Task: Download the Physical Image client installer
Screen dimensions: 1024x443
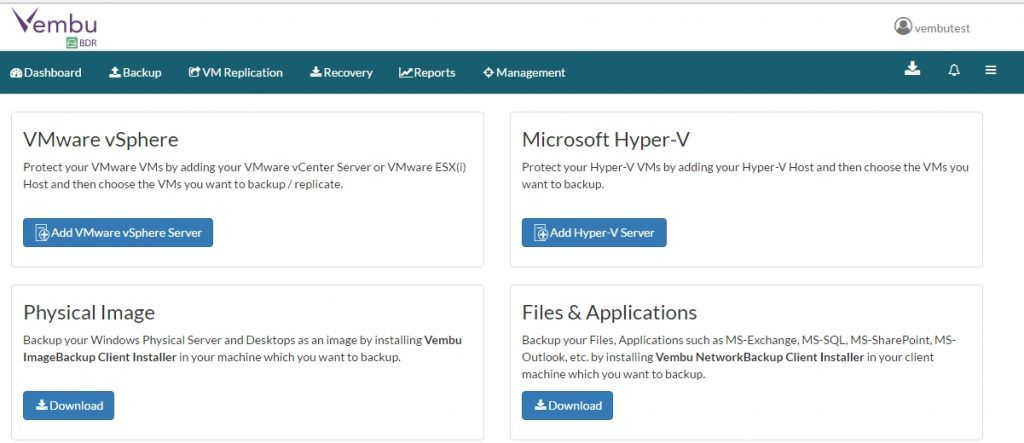Action: click(69, 406)
